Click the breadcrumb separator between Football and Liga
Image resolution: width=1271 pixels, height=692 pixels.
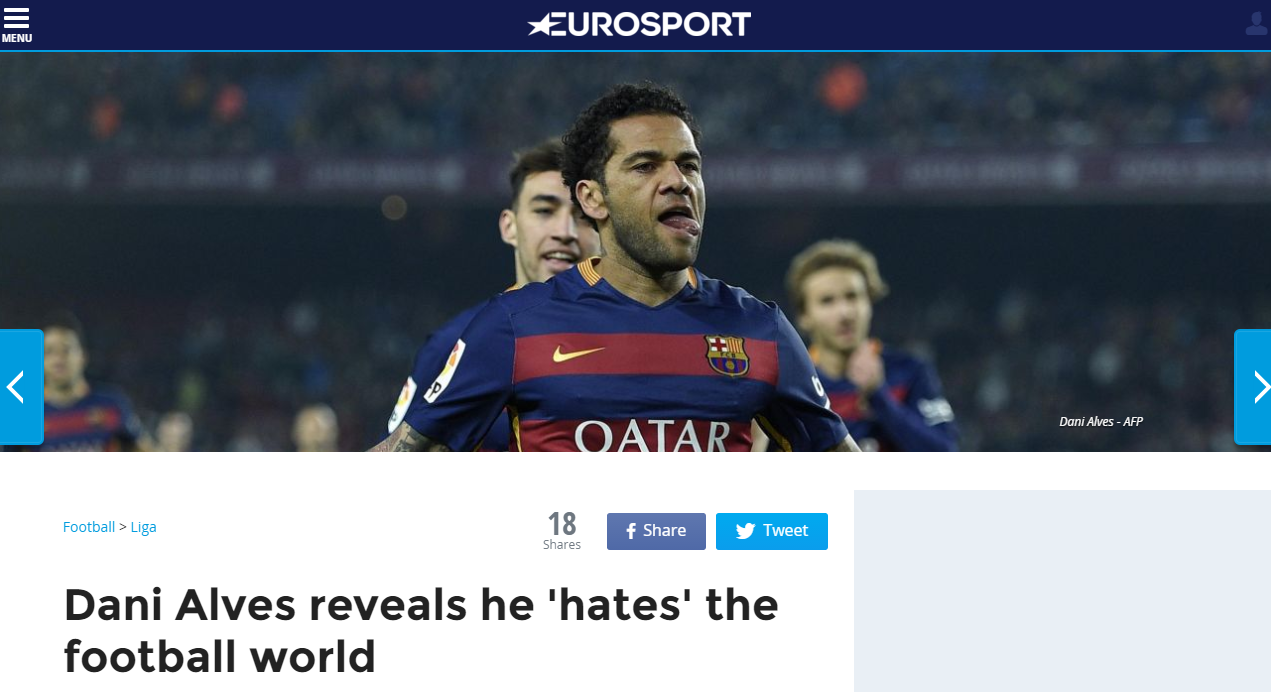coord(123,527)
